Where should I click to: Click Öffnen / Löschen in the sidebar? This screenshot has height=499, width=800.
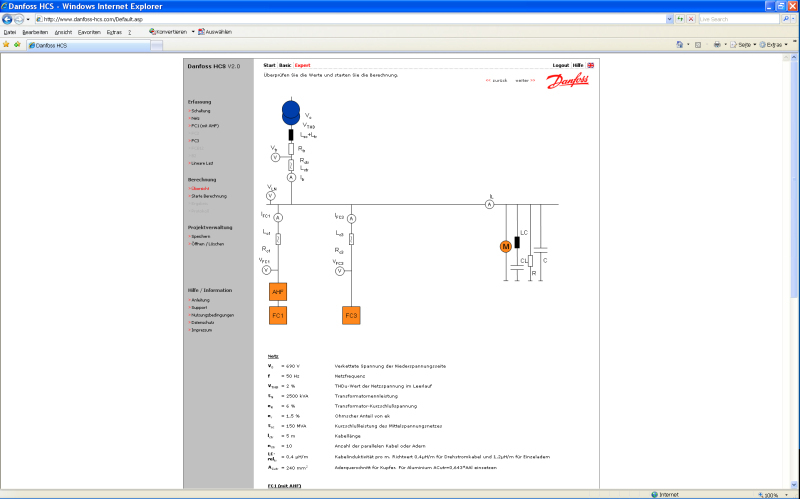[207, 244]
